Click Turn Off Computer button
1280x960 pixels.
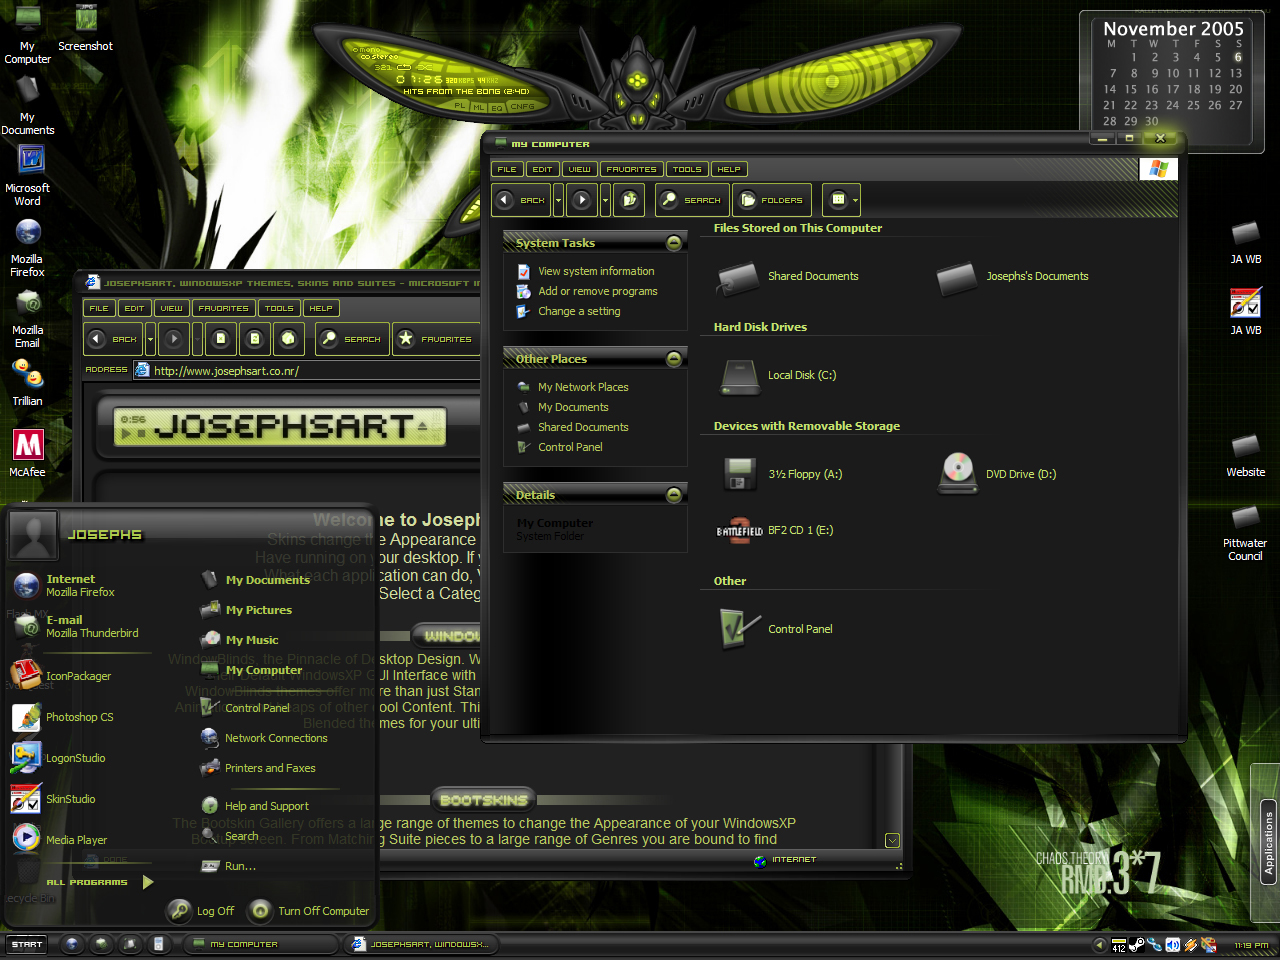[310, 911]
